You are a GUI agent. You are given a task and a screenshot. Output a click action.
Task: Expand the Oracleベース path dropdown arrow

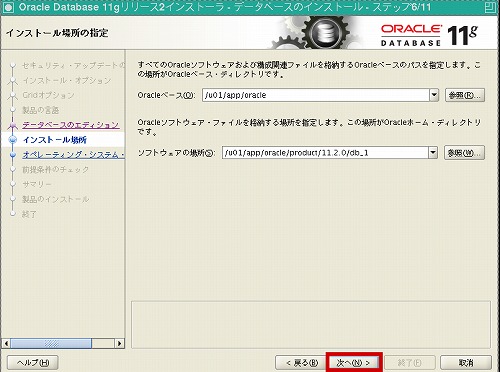[x=433, y=95]
